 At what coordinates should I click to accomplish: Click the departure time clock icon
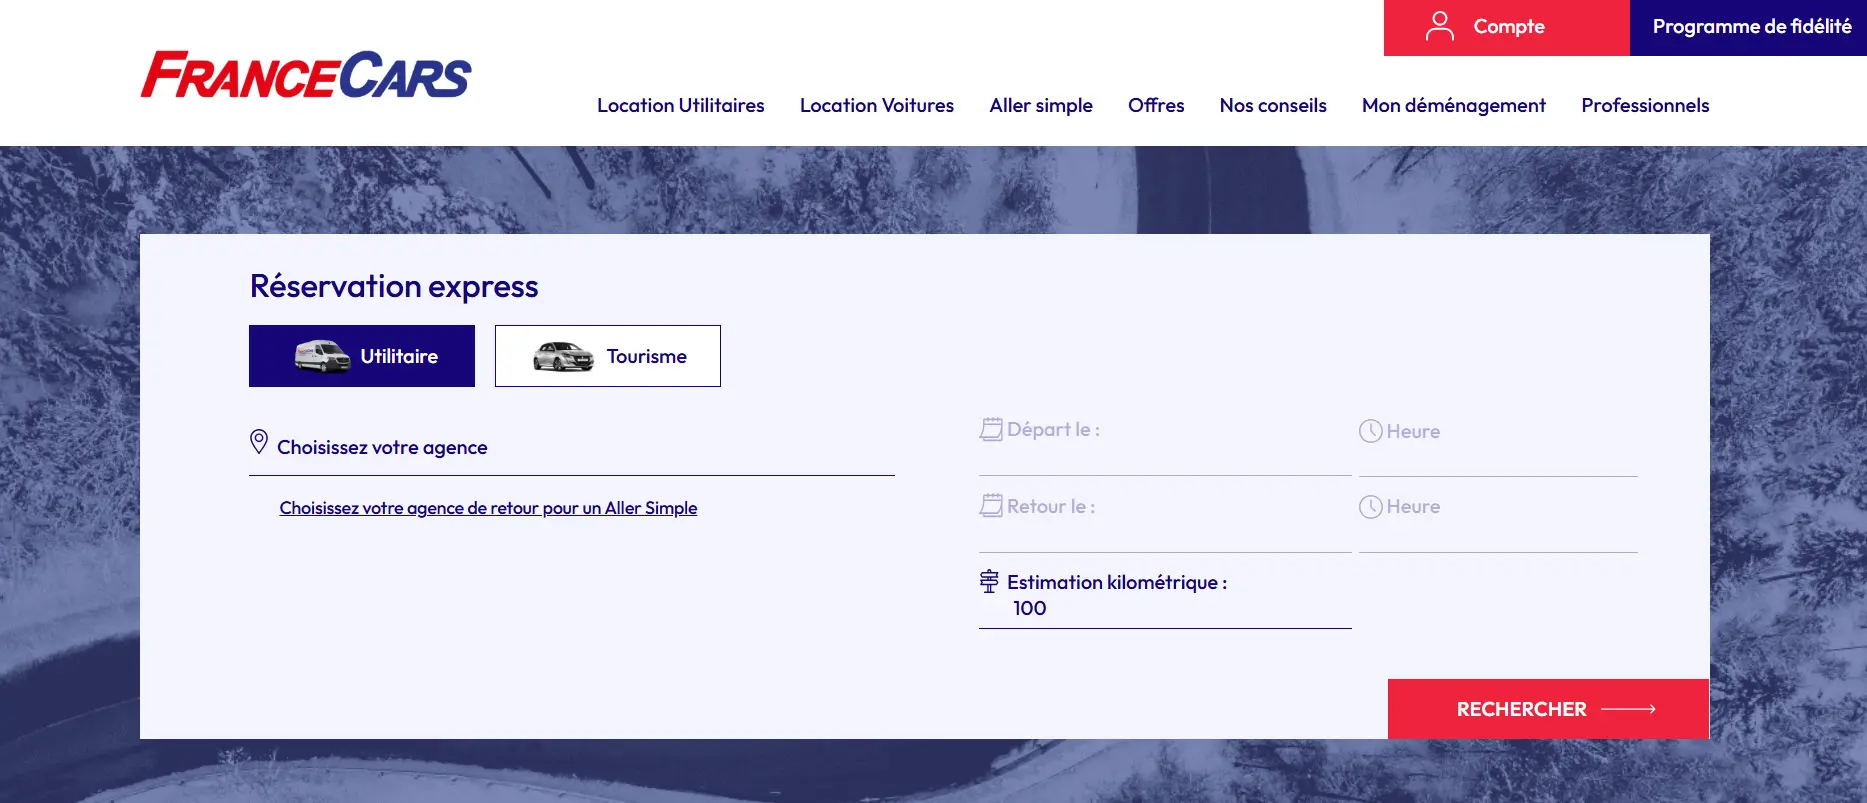point(1371,431)
